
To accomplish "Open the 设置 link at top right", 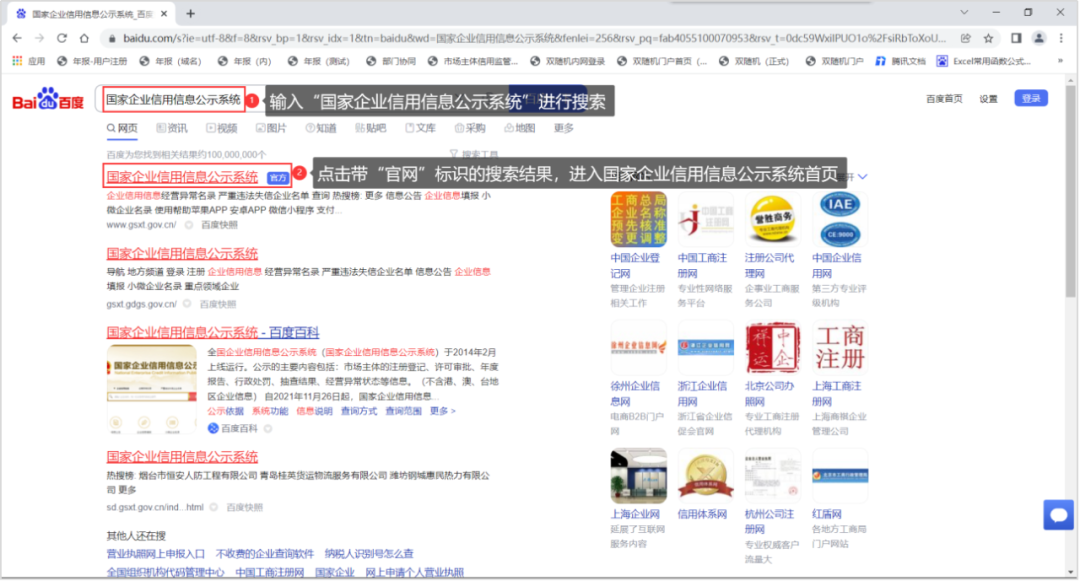I will click(x=988, y=99).
